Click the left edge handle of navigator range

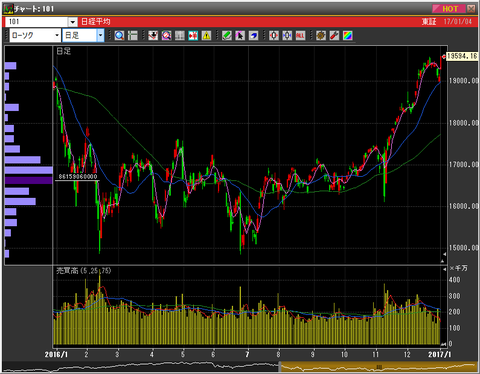pyautogui.click(x=280, y=367)
